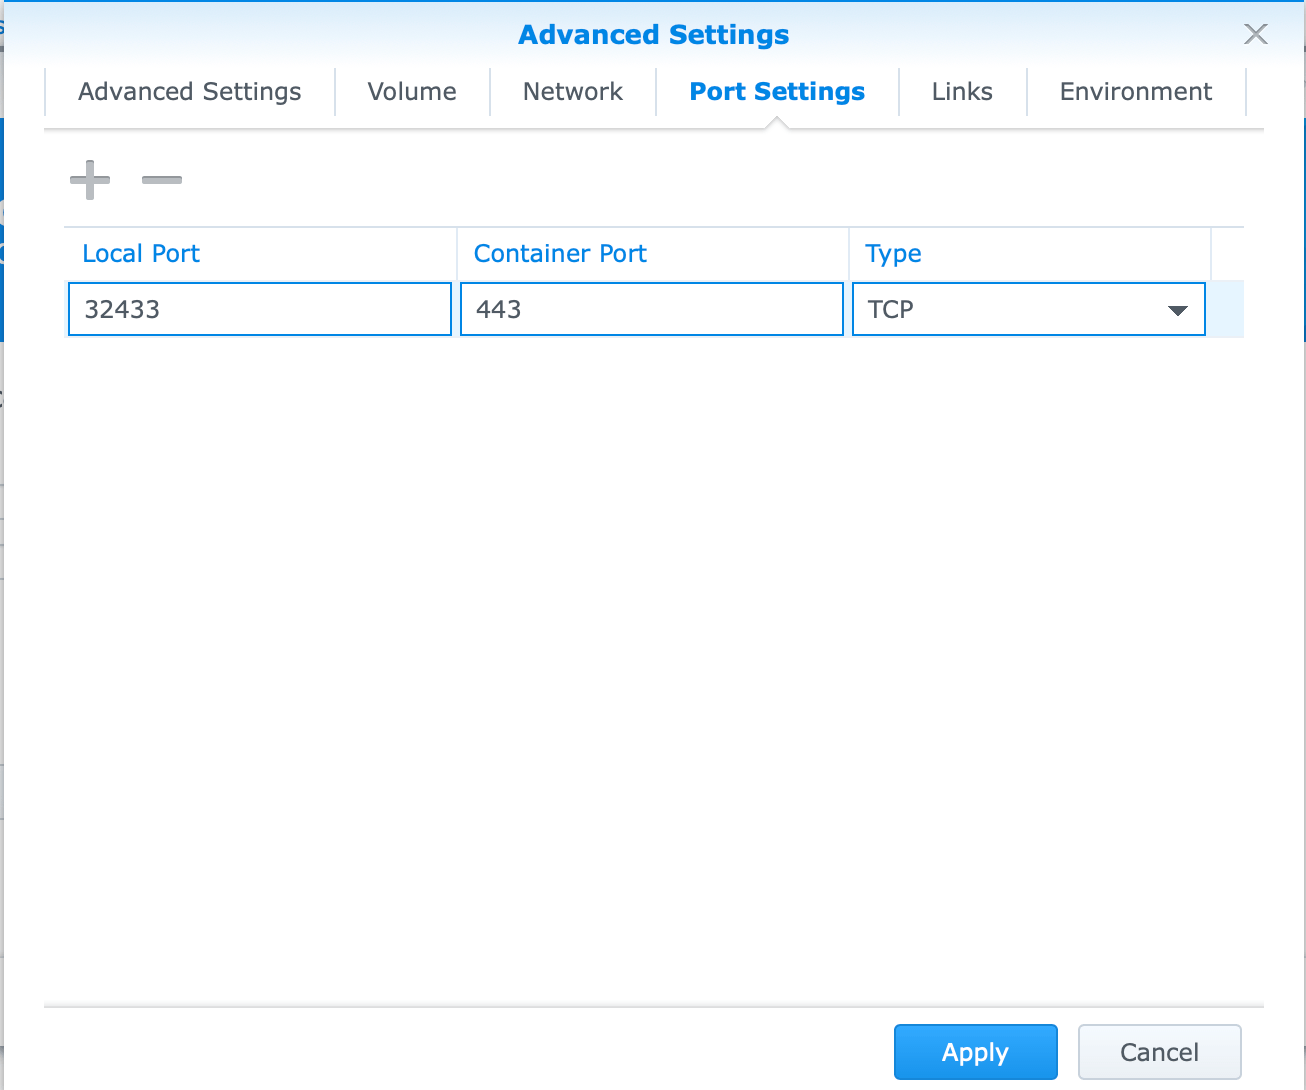The image size is (1306, 1090).
Task: Click the minus icon to remove the port rule
Action: (x=161, y=180)
